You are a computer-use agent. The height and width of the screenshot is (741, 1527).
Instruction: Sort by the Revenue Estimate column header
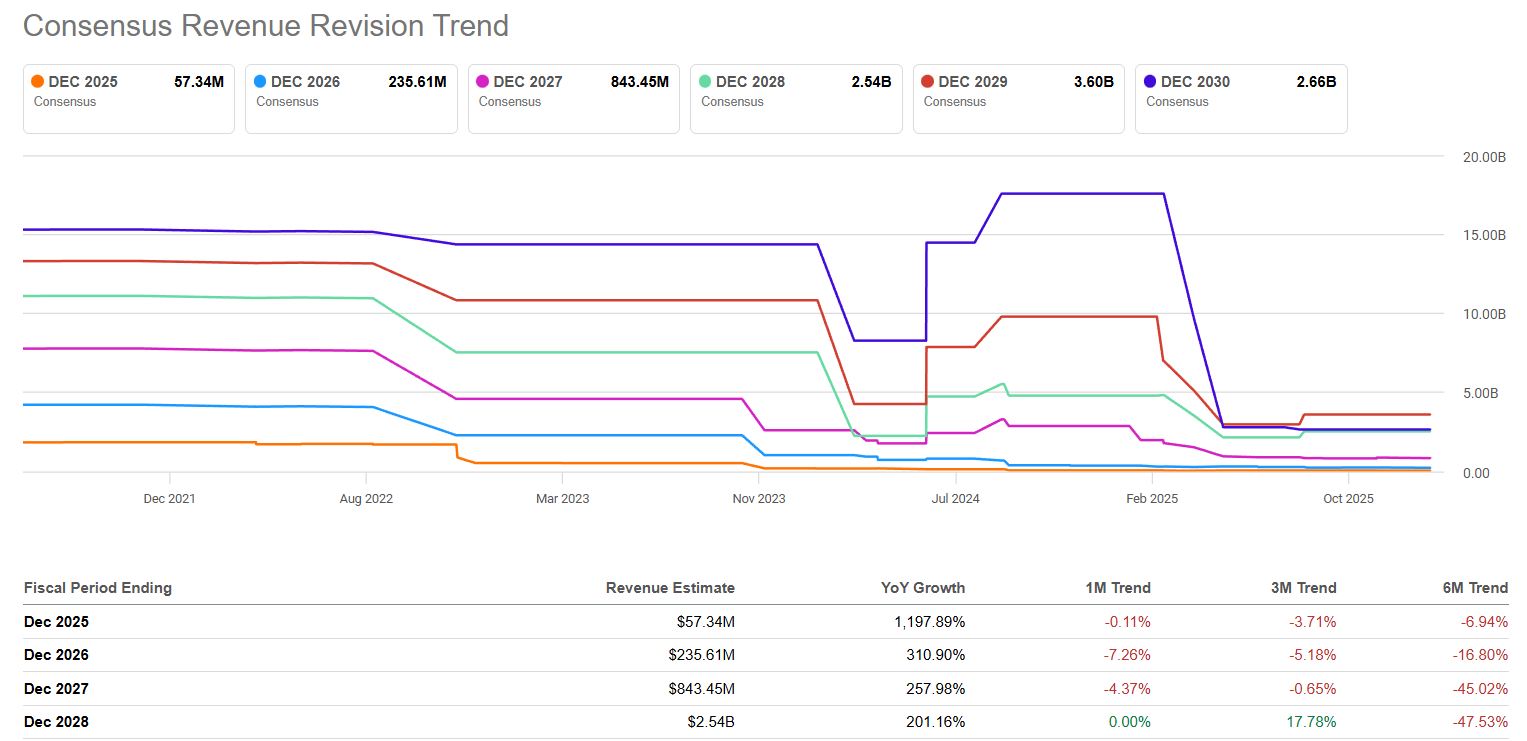(x=670, y=588)
